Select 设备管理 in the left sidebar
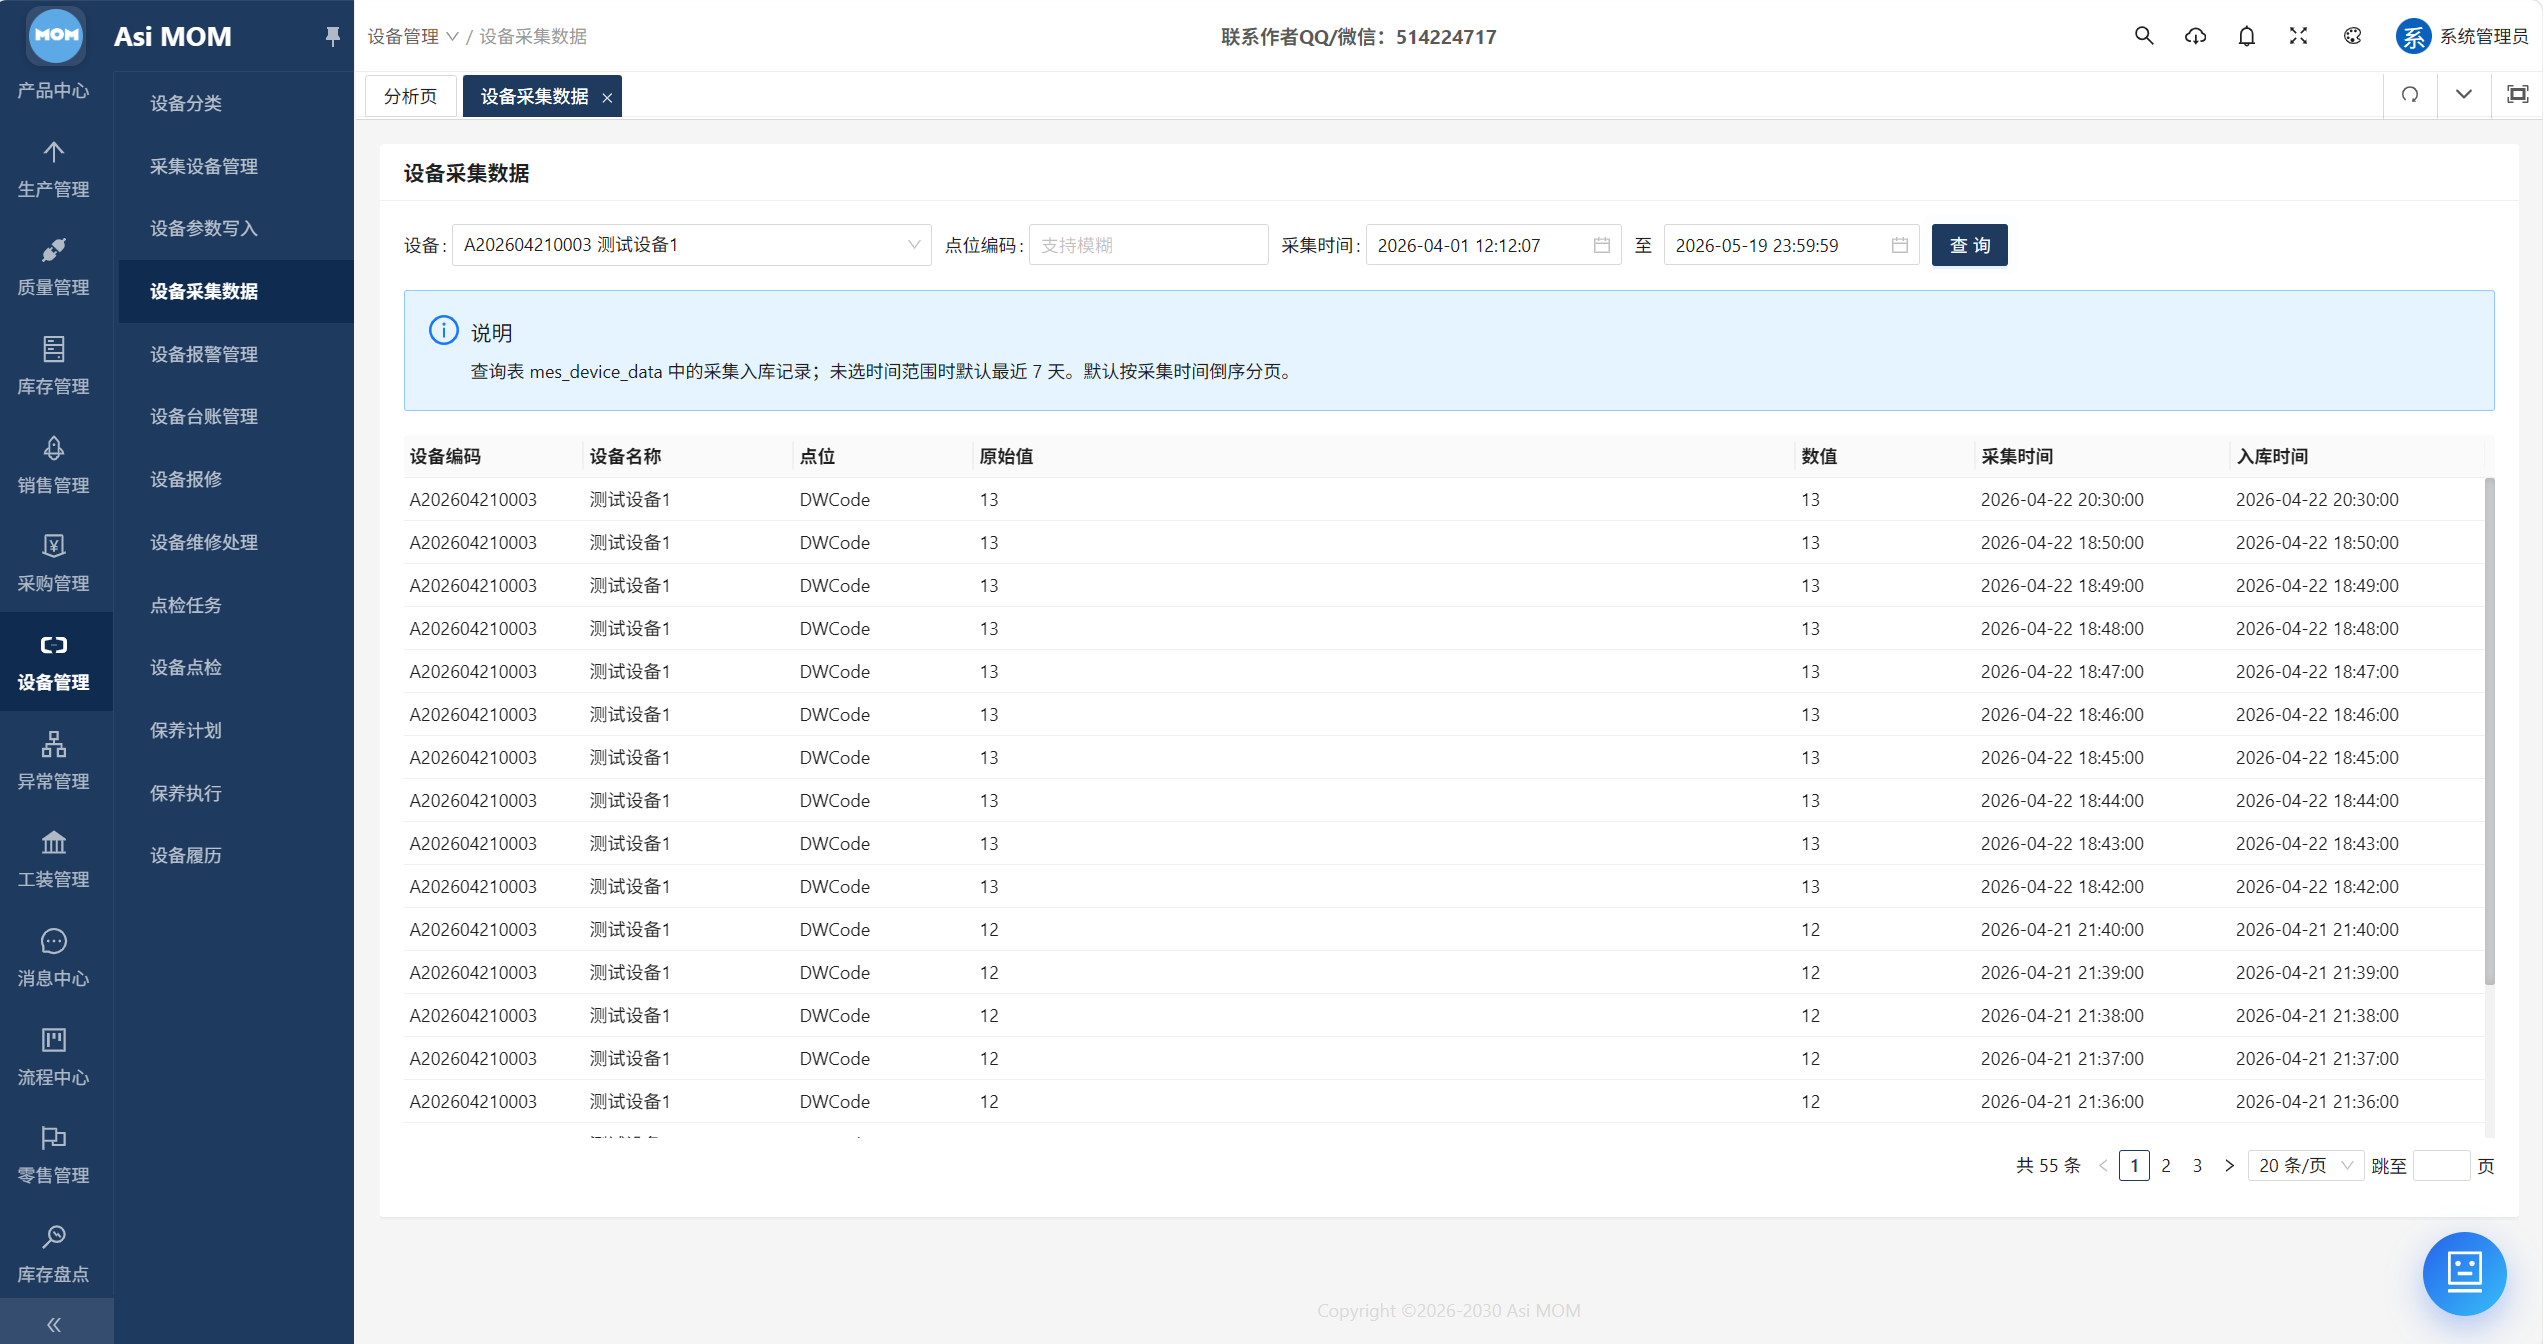 point(55,662)
